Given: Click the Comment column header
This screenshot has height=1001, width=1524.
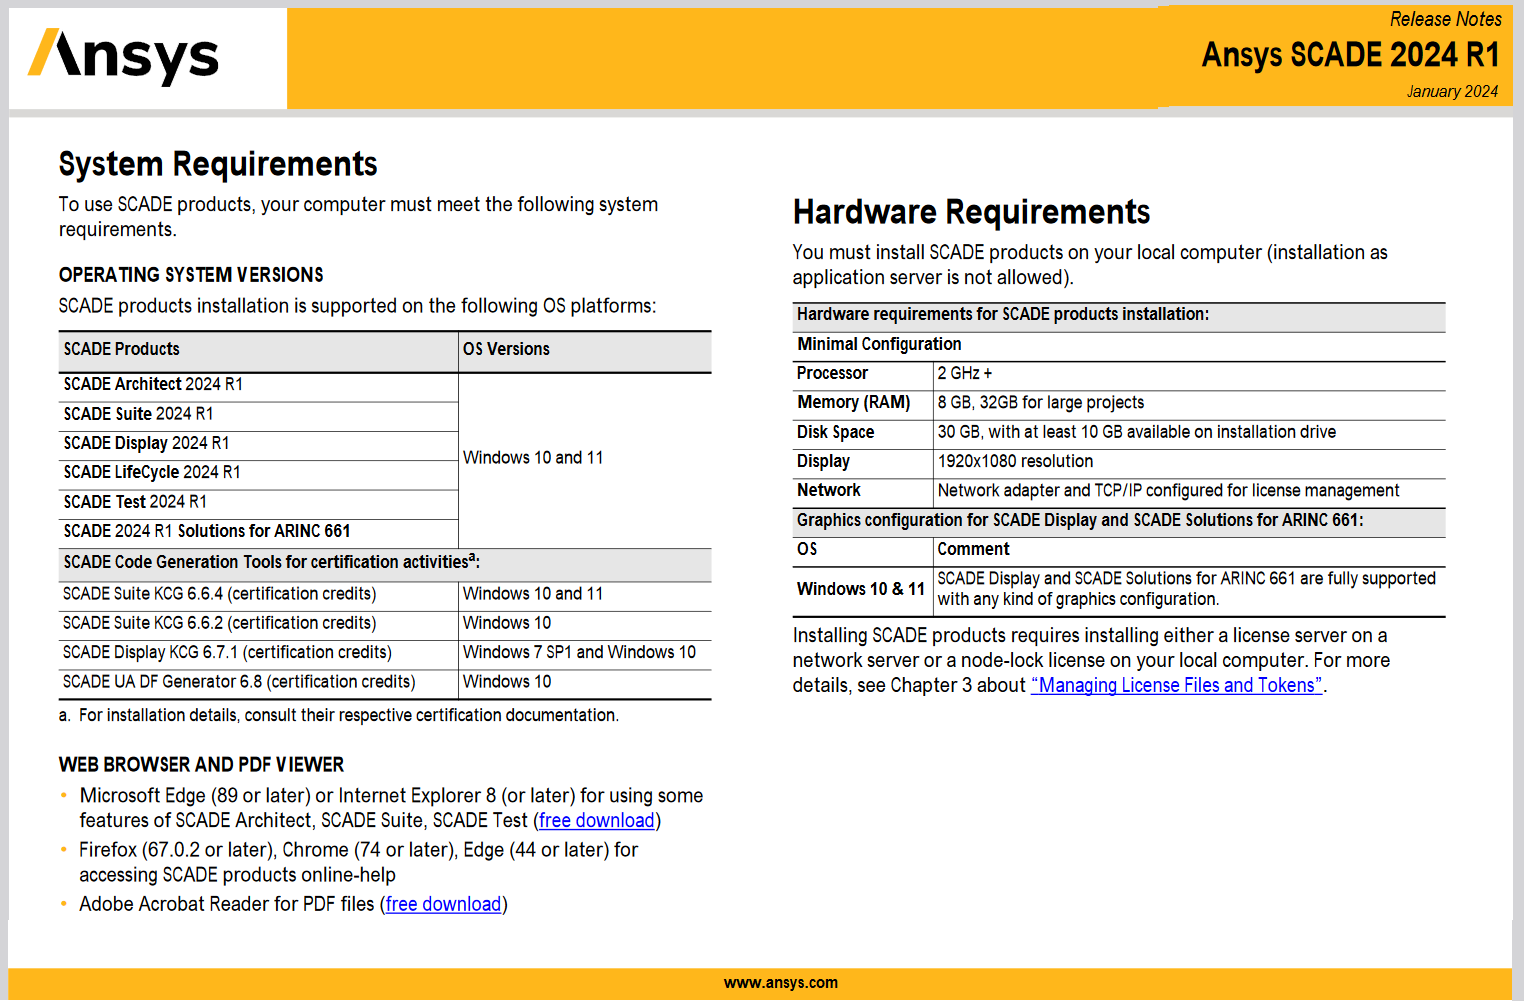Looking at the screenshot, I should click(x=1189, y=550).
